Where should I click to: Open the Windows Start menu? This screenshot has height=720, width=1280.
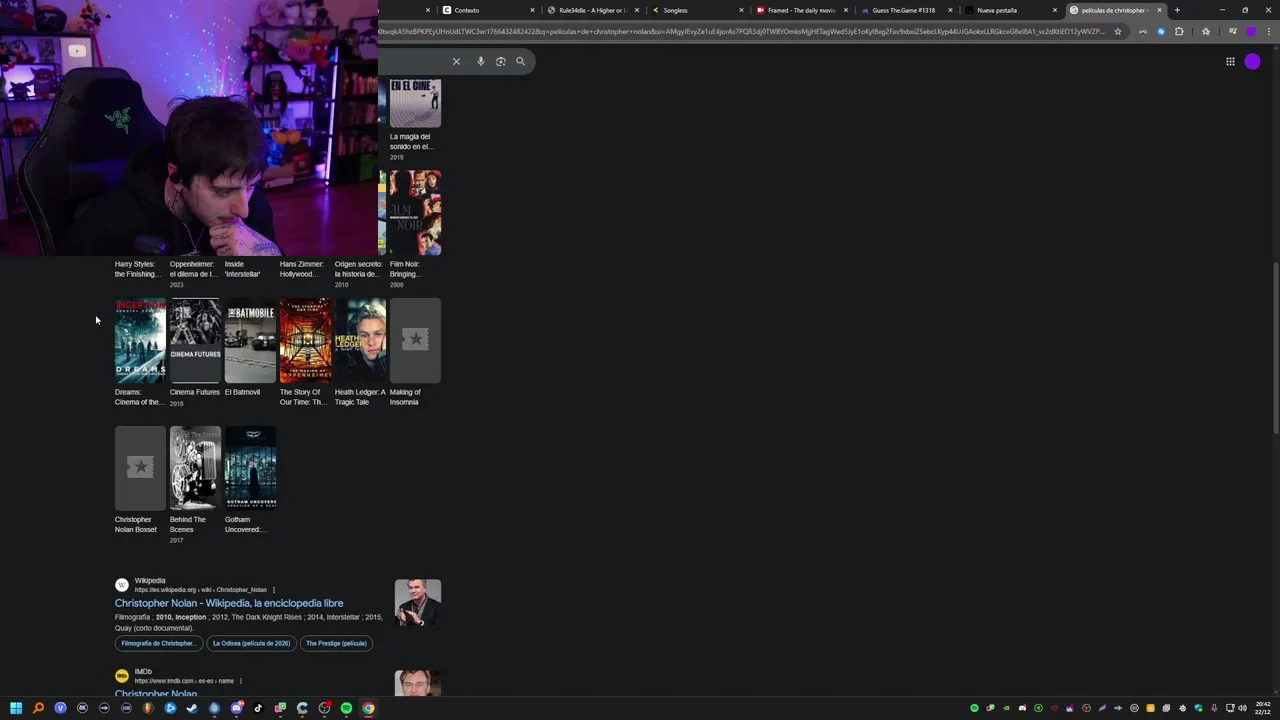[x=16, y=708]
